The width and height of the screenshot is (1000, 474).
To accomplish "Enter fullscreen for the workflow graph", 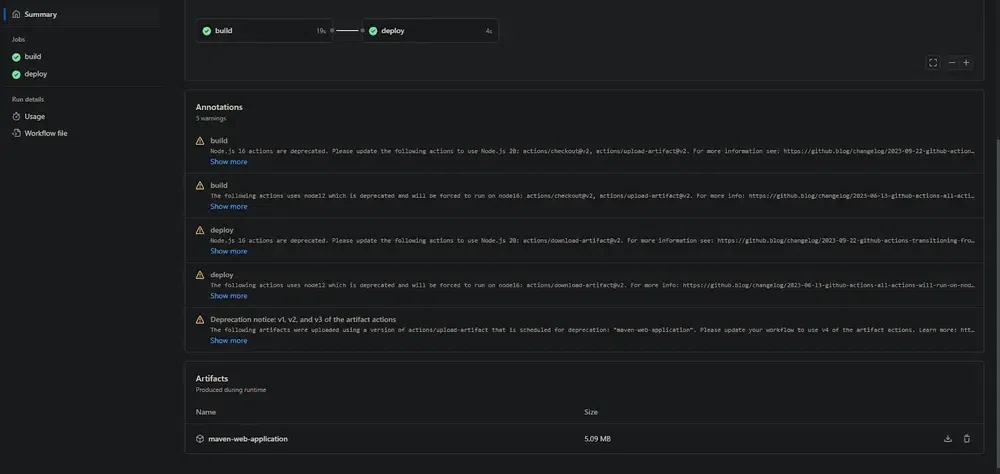I will point(933,63).
